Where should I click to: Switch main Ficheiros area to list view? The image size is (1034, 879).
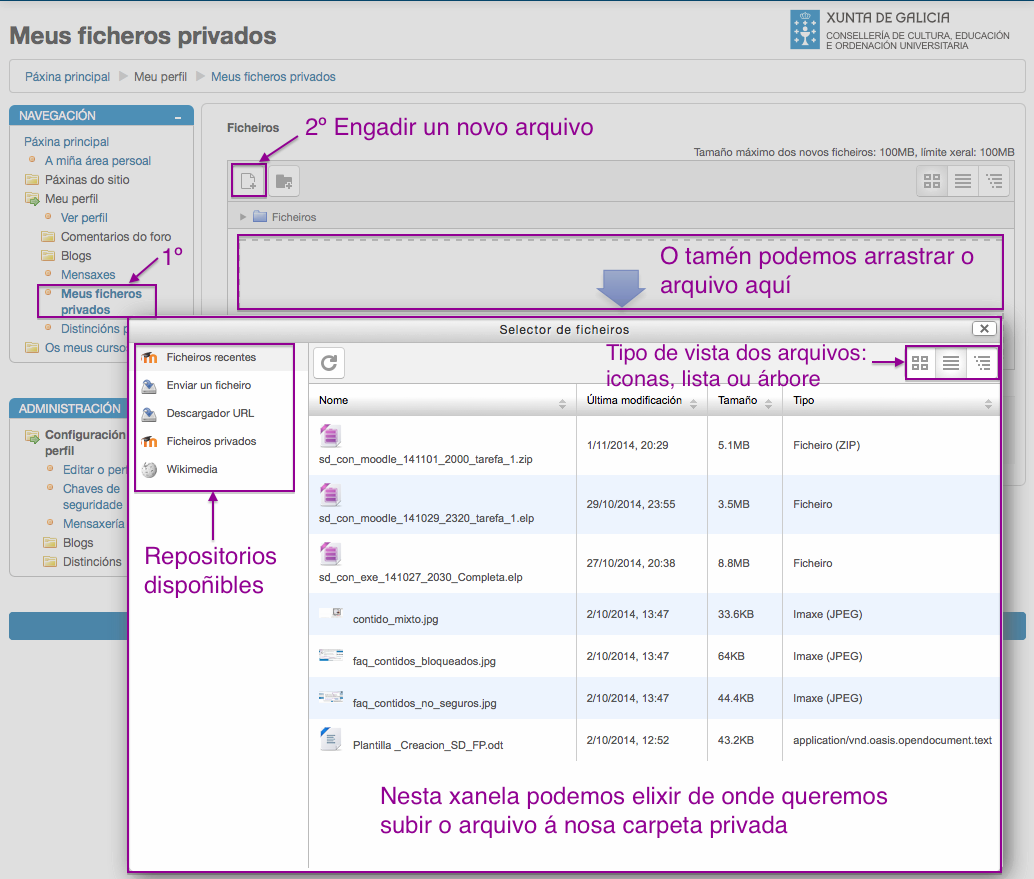961,181
